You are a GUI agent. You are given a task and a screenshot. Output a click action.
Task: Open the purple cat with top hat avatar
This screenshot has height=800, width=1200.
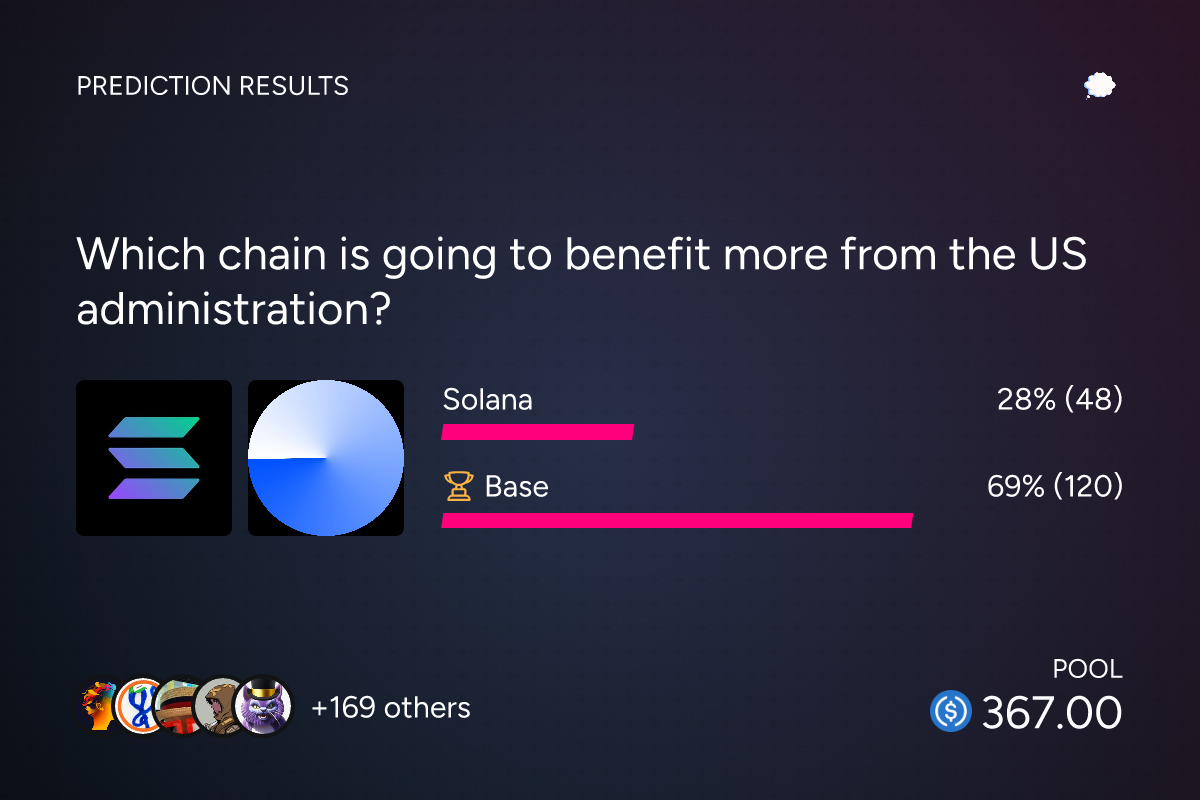[263, 707]
